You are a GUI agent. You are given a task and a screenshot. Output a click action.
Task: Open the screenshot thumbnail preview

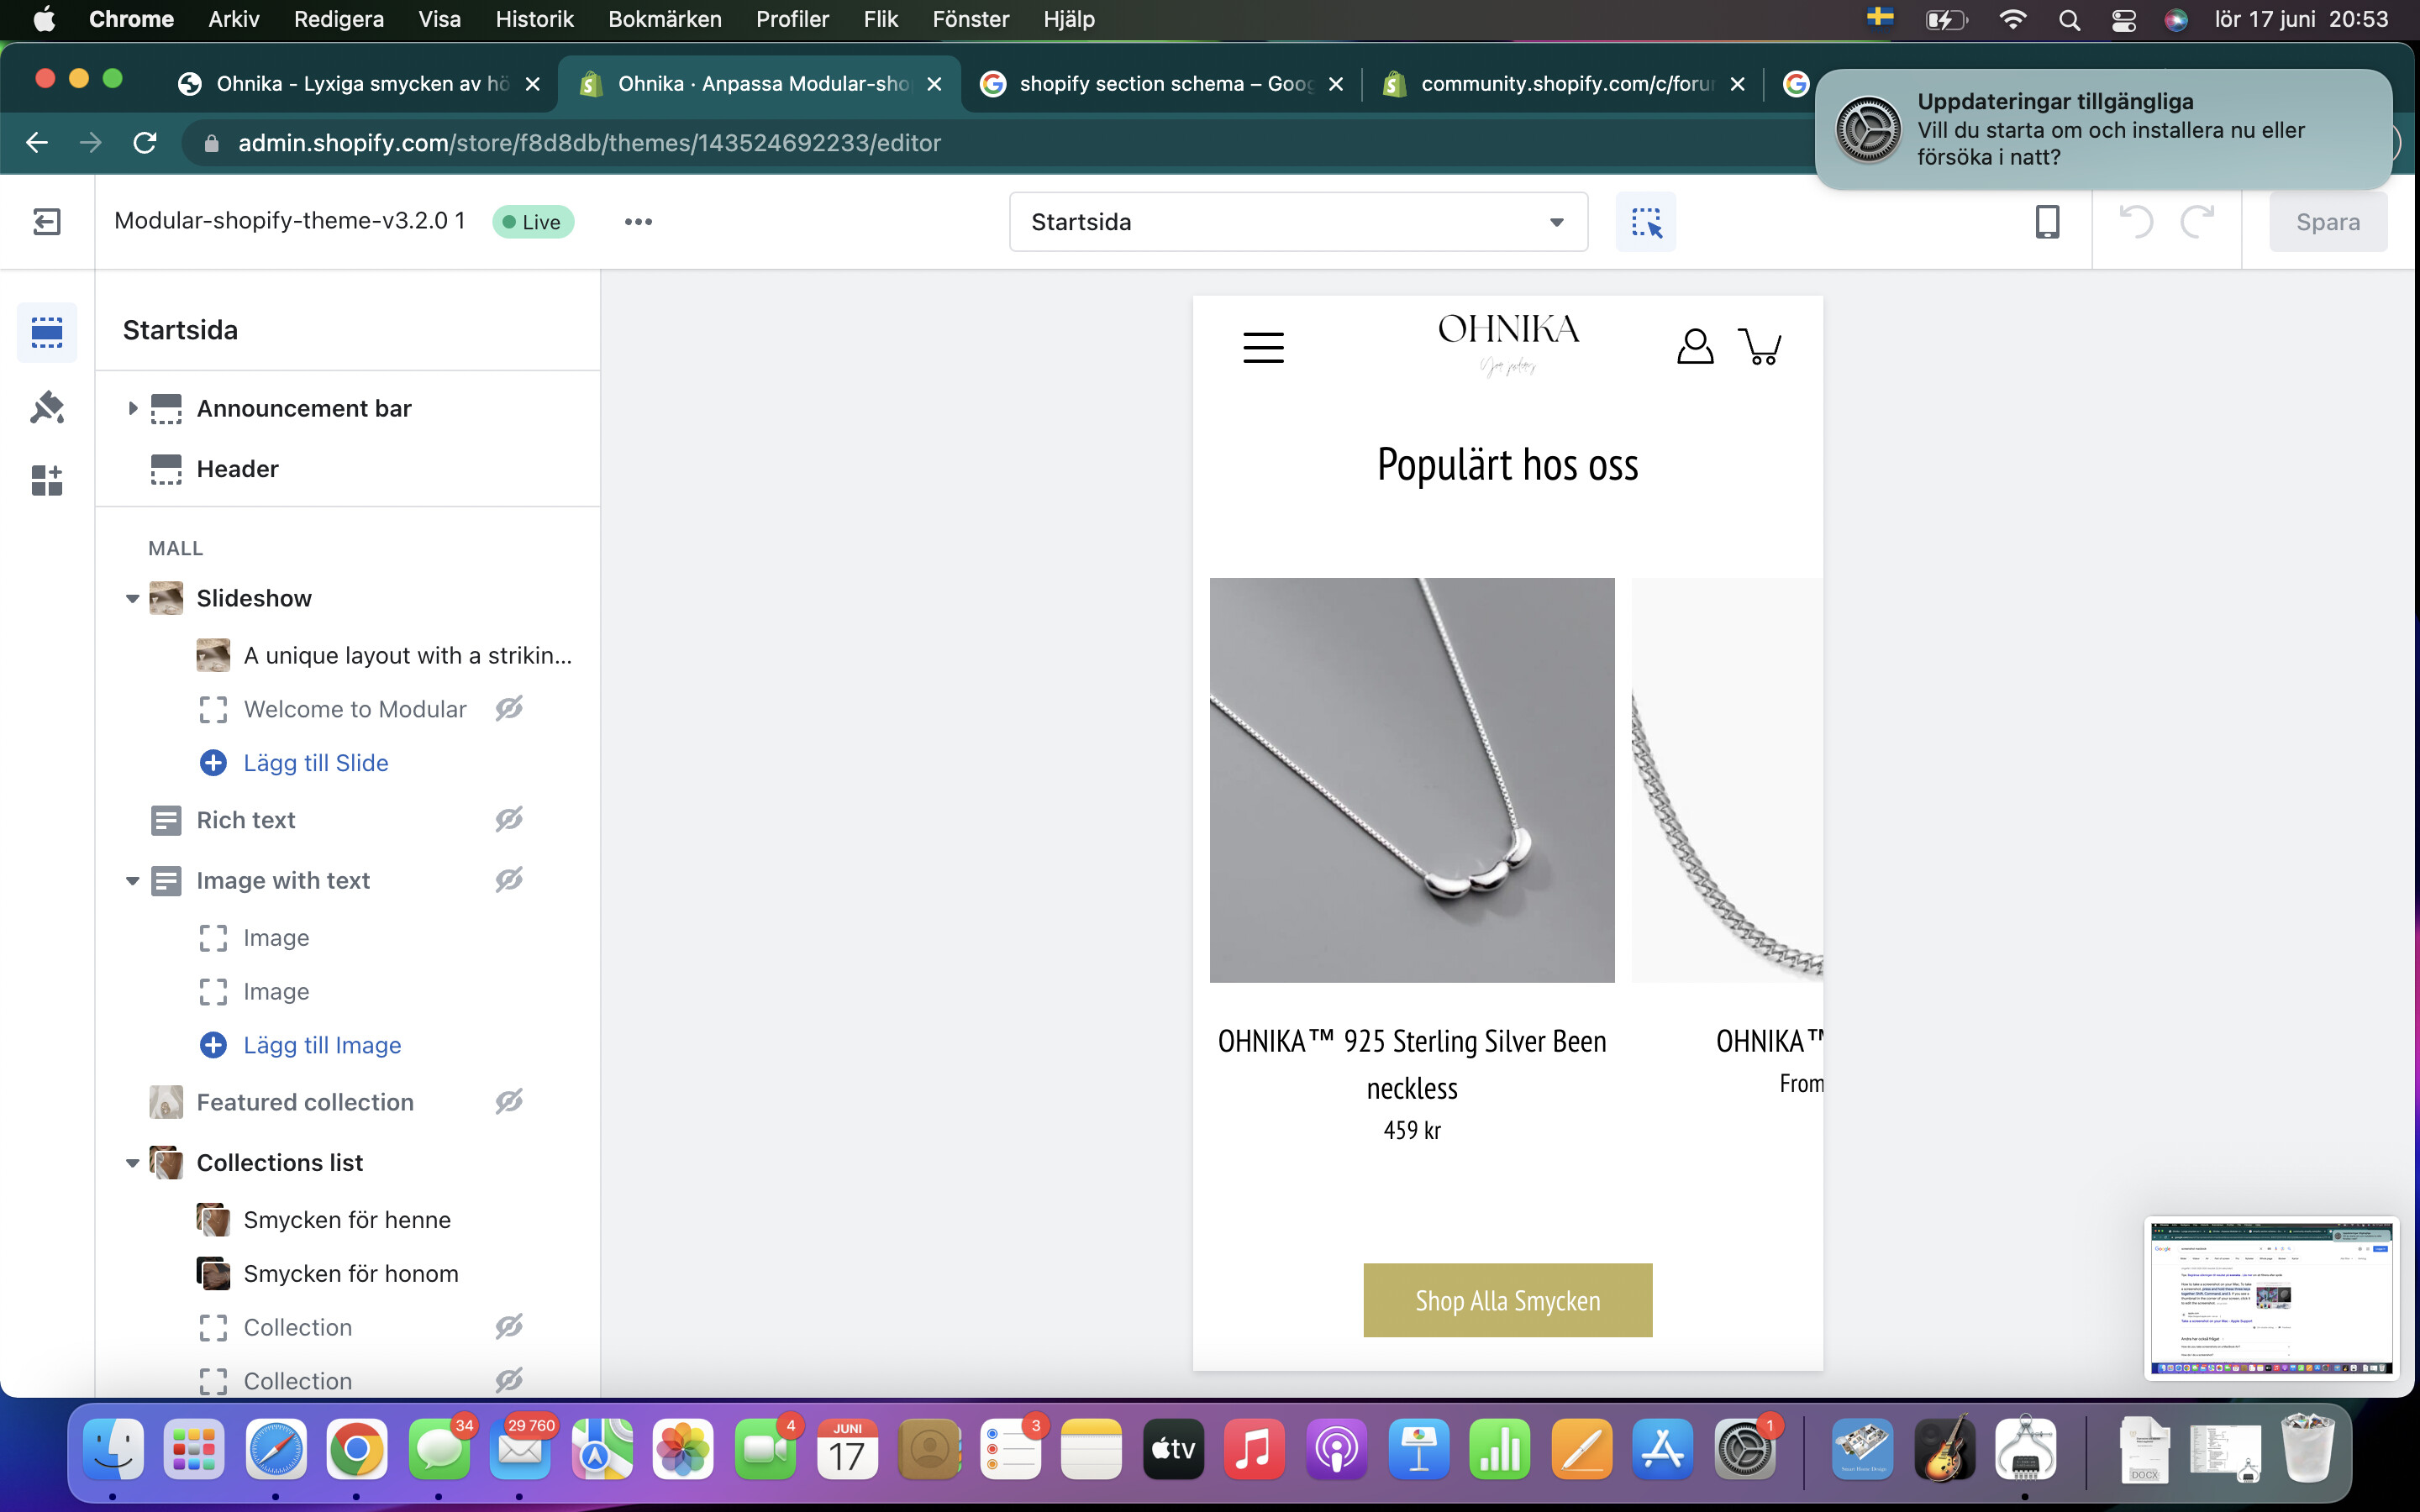coord(2270,1297)
